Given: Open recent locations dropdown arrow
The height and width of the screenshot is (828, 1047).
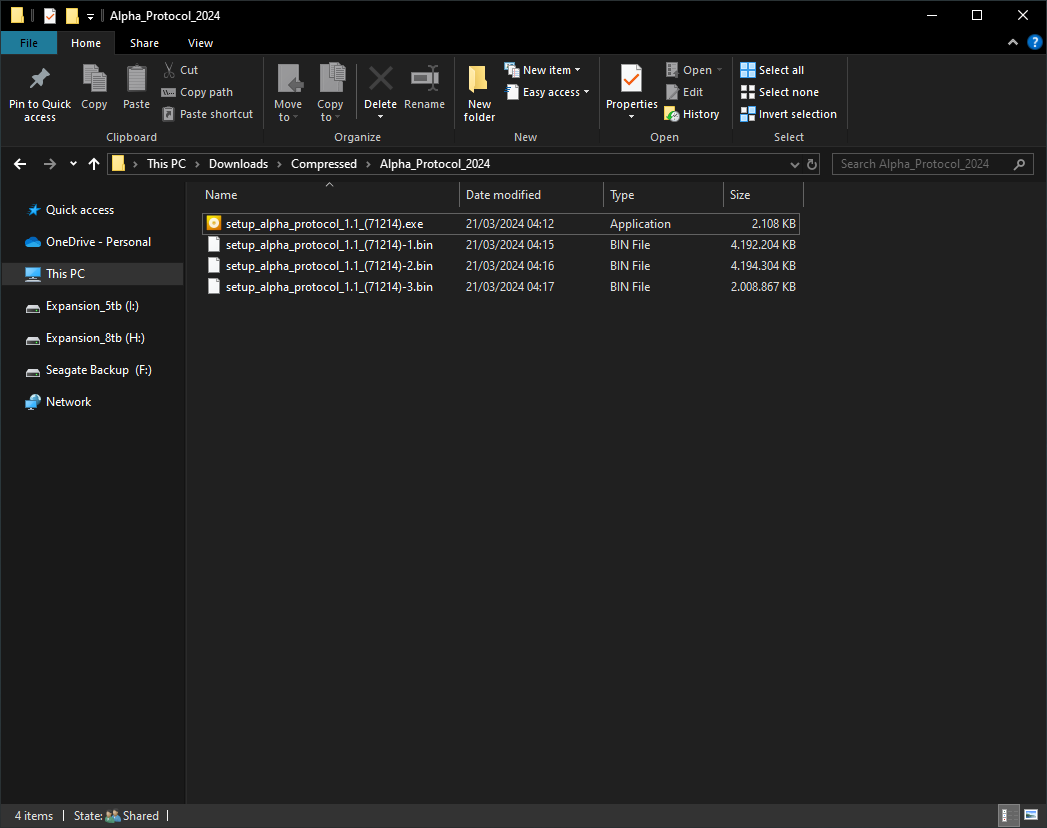Looking at the screenshot, I should click(73, 164).
